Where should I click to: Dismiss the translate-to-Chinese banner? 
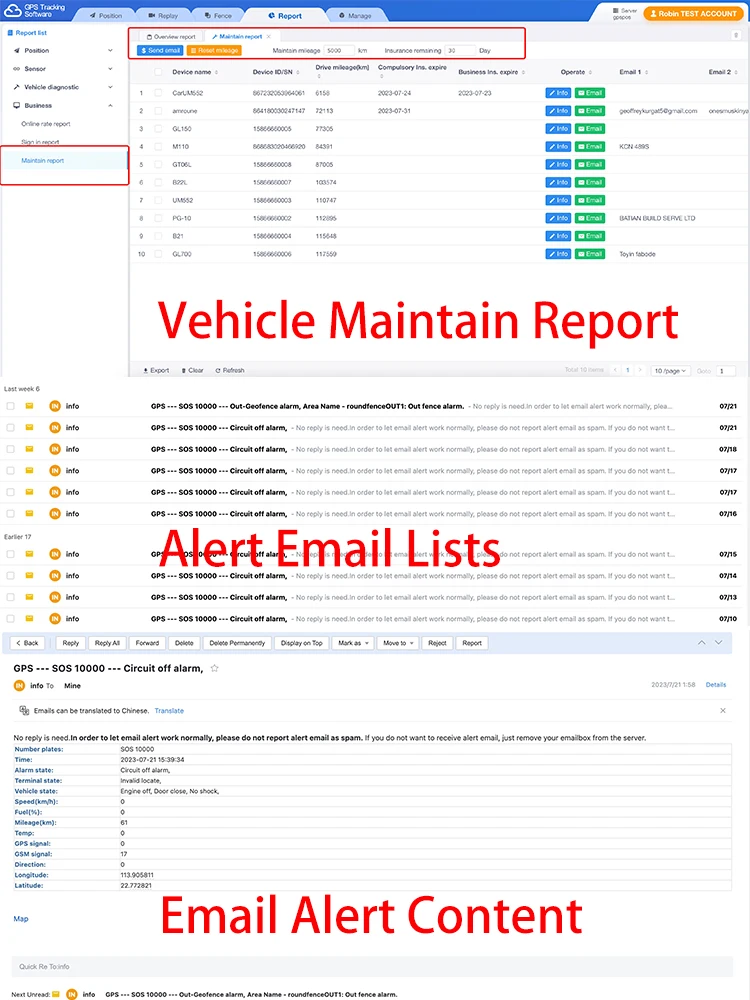pos(723,710)
